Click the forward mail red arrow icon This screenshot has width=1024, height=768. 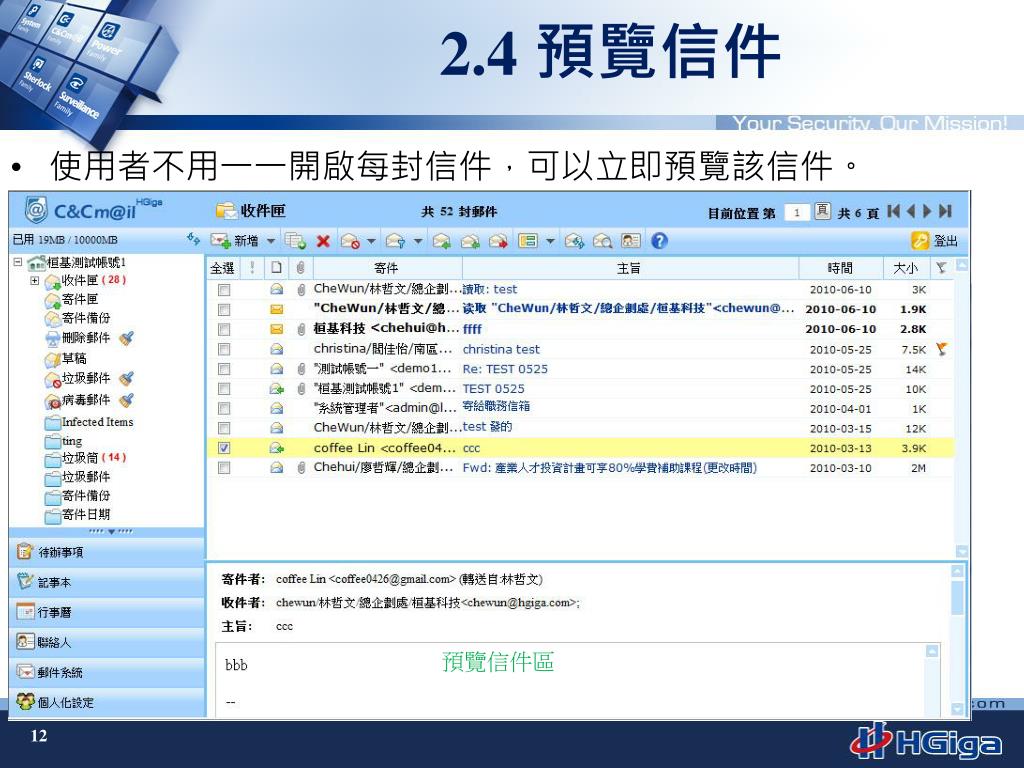tap(498, 241)
